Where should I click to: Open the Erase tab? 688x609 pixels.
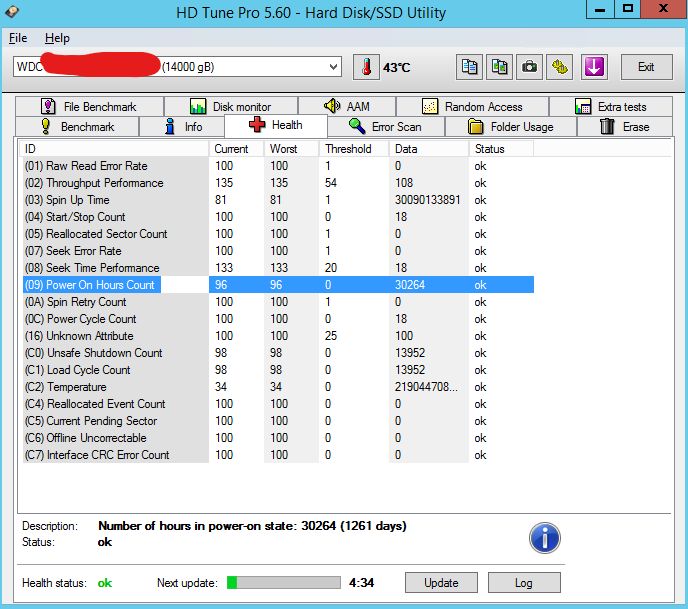point(625,127)
